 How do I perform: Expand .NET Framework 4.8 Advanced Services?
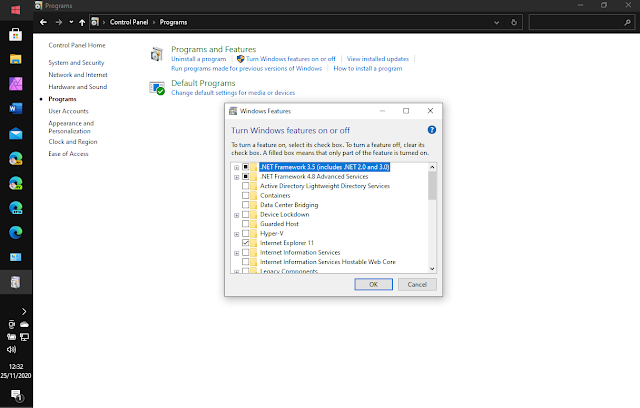tap(236, 177)
